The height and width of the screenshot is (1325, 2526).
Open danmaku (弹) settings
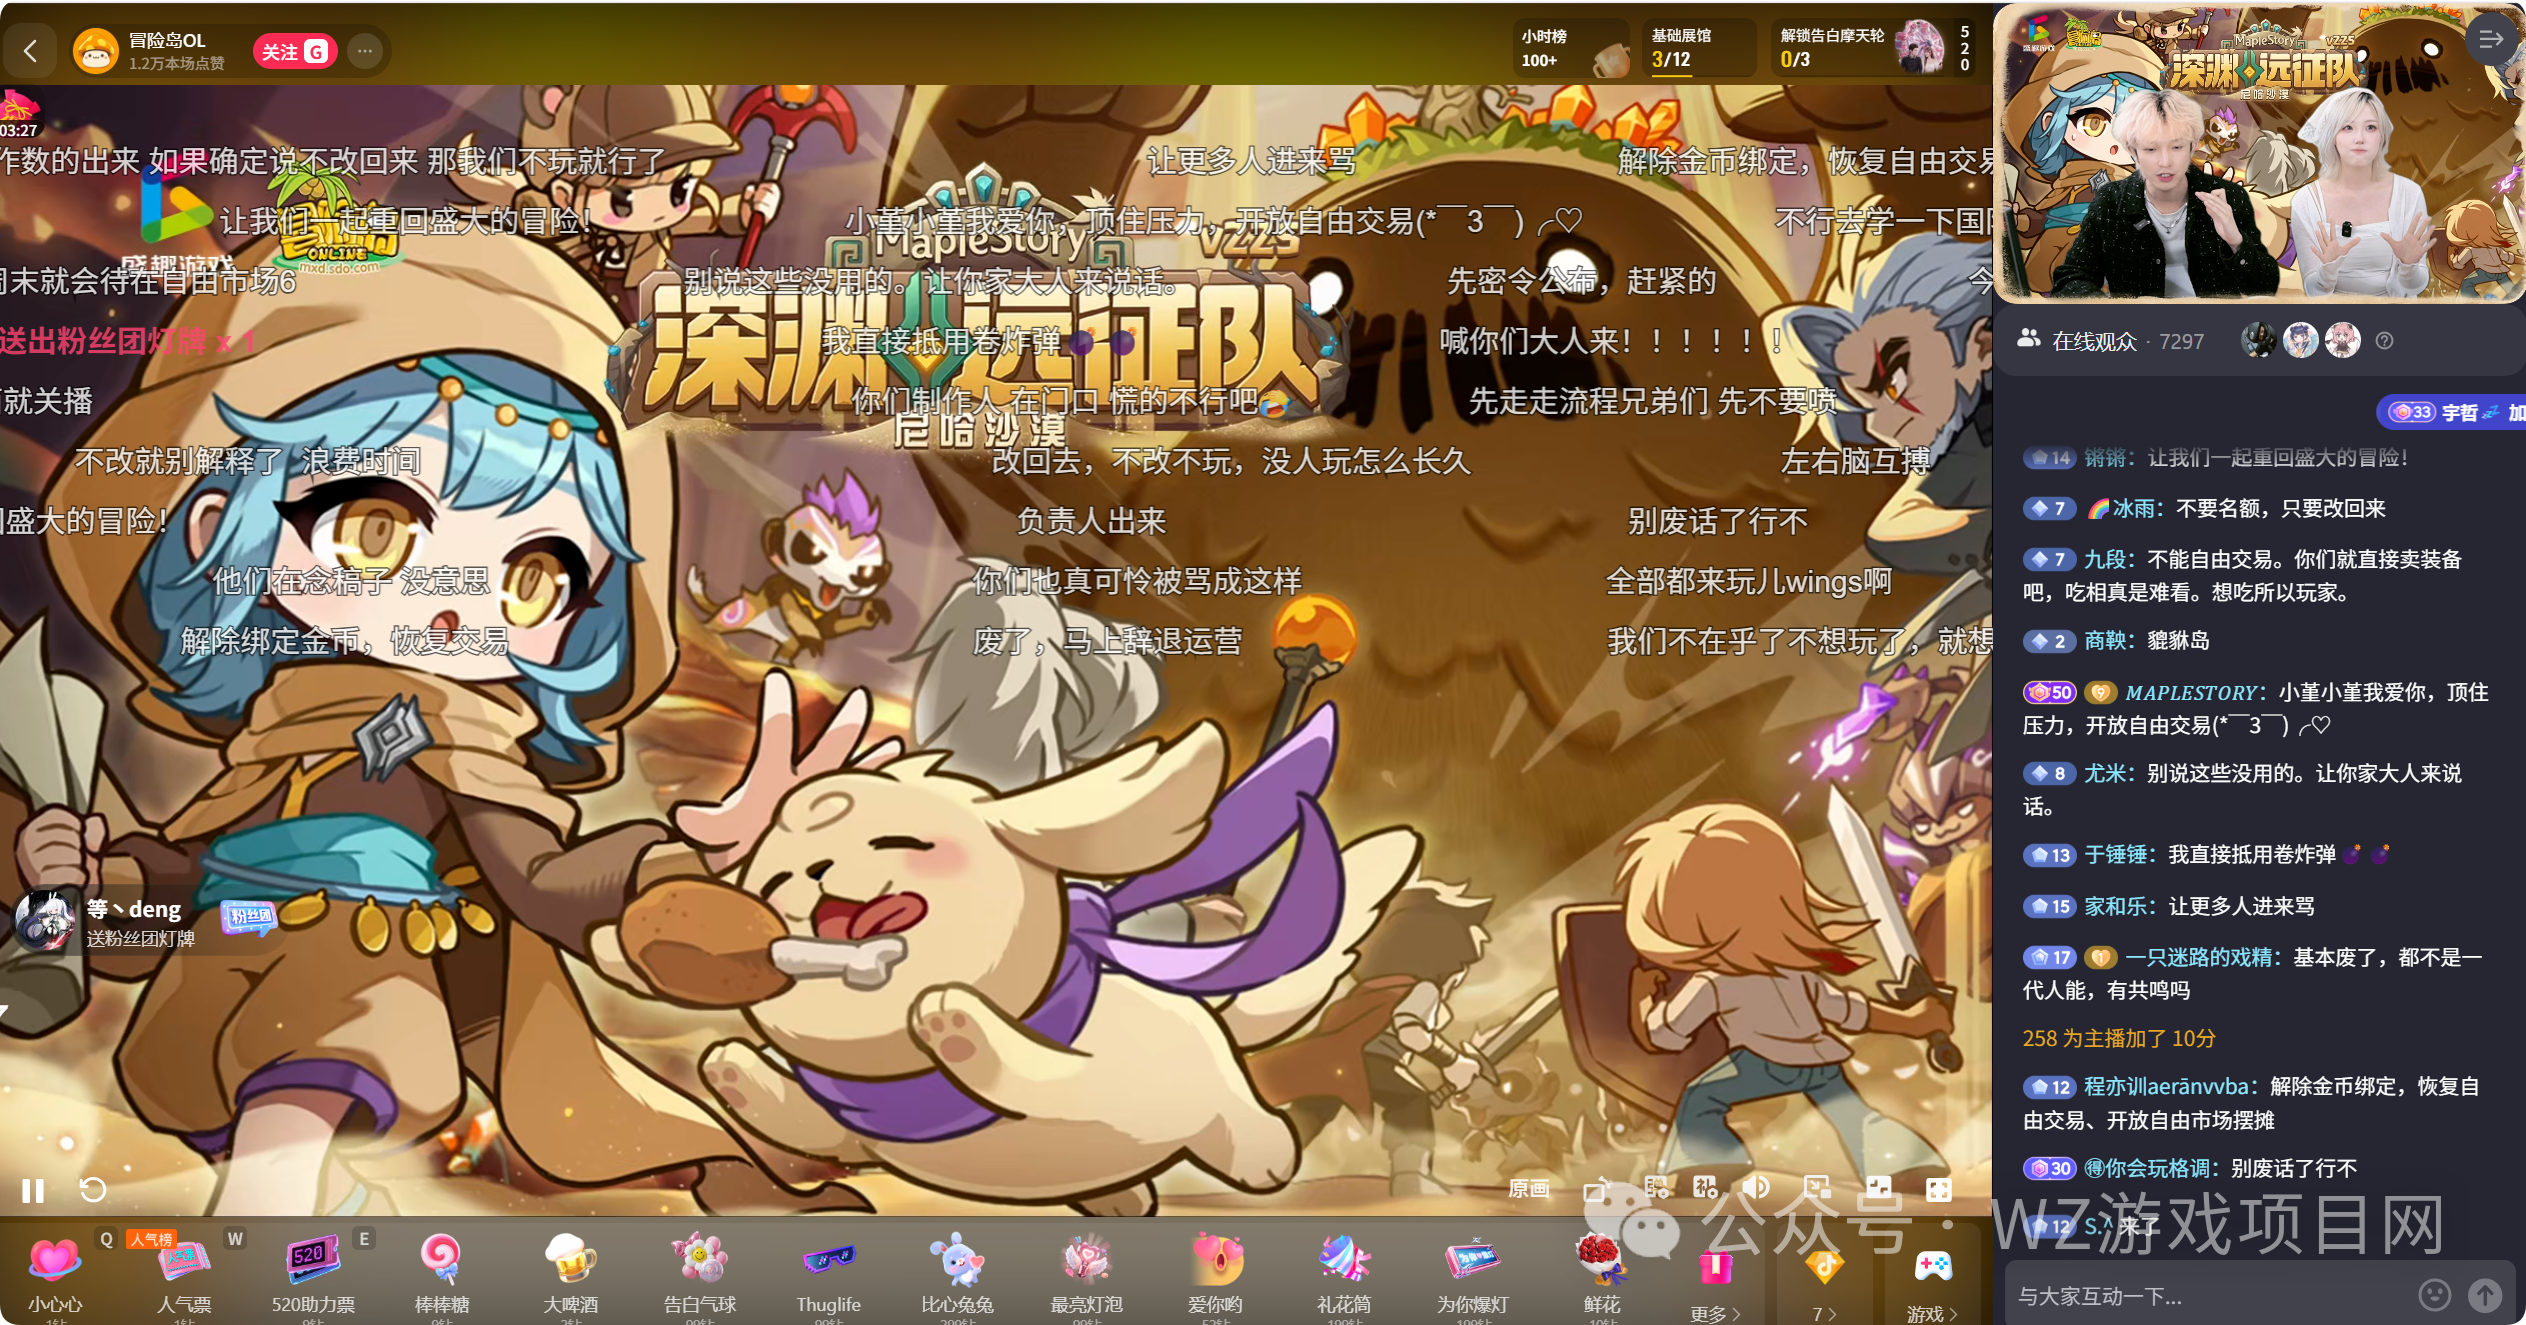[1657, 1187]
